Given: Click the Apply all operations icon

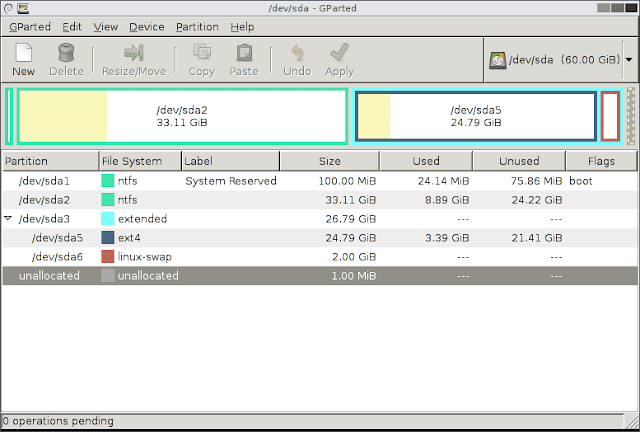Looking at the screenshot, I should tap(340, 53).
